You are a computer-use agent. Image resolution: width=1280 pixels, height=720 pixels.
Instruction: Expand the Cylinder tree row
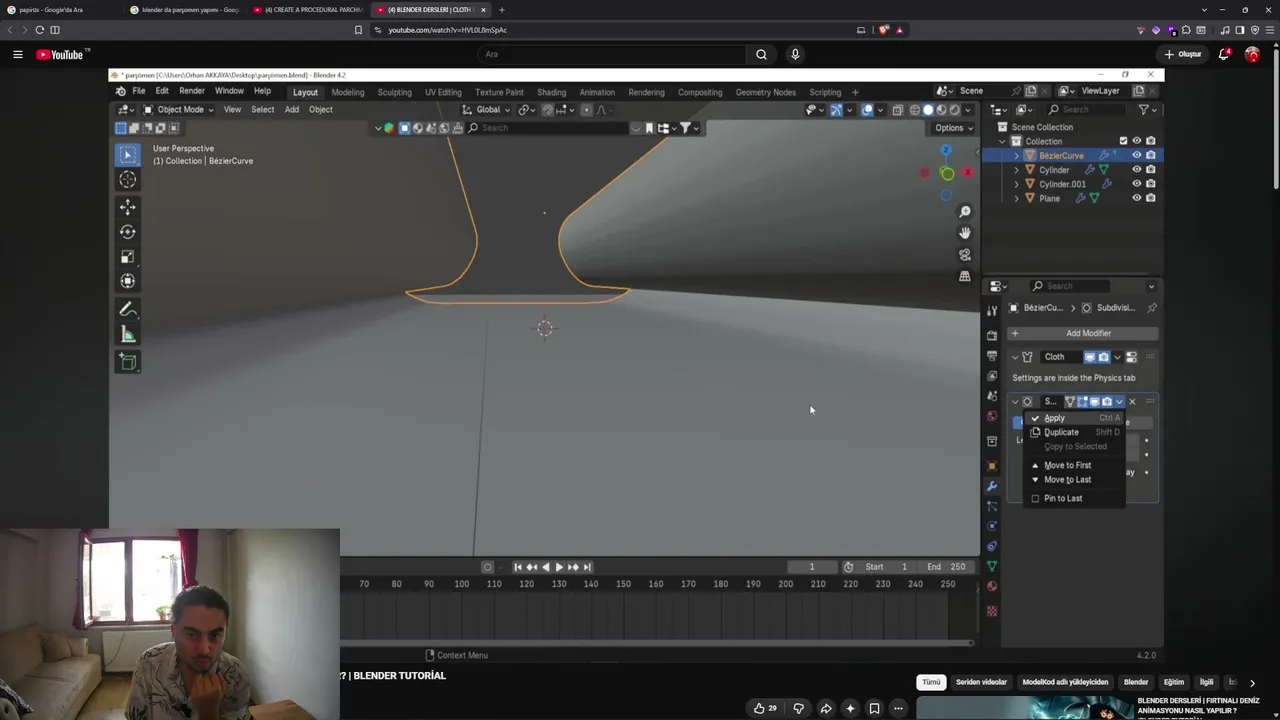coord(1017,170)
